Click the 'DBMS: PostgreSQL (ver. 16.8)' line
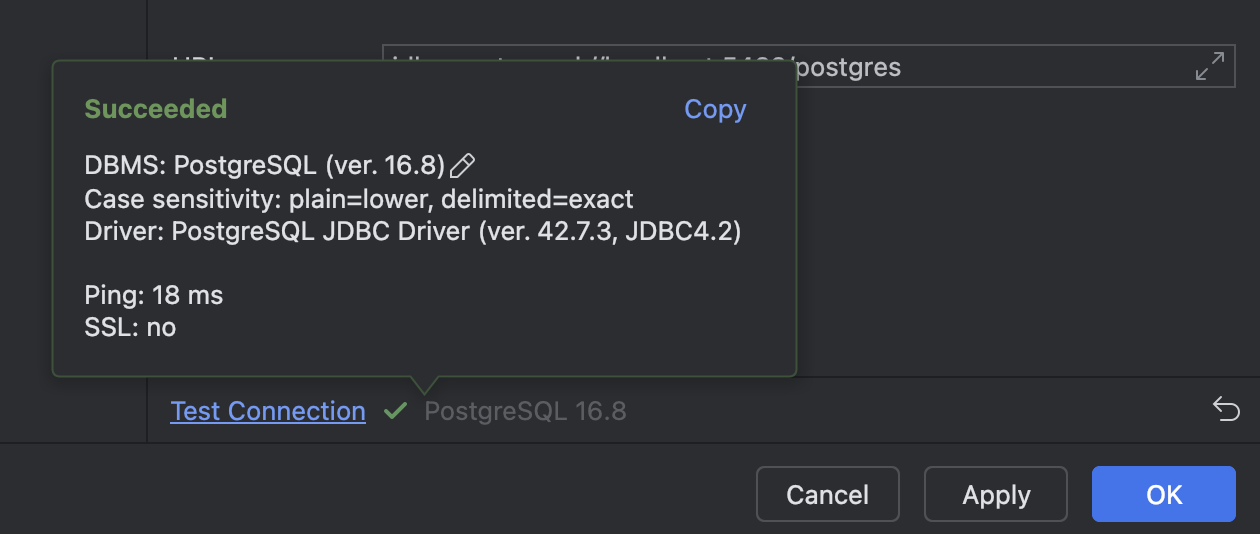The height and width of the screenshot is (534, 1260). (265, 166)
